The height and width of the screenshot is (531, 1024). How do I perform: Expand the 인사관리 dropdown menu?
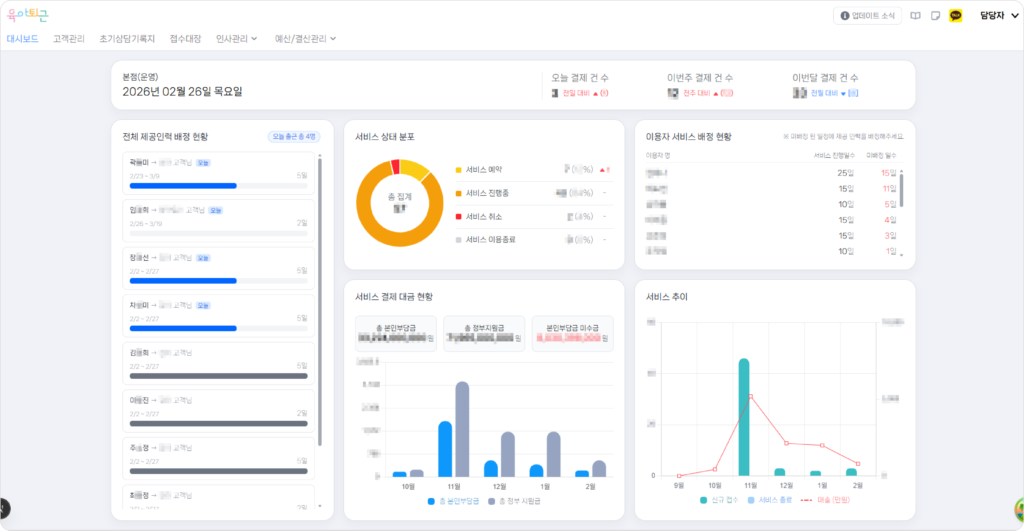pos(236,39)
